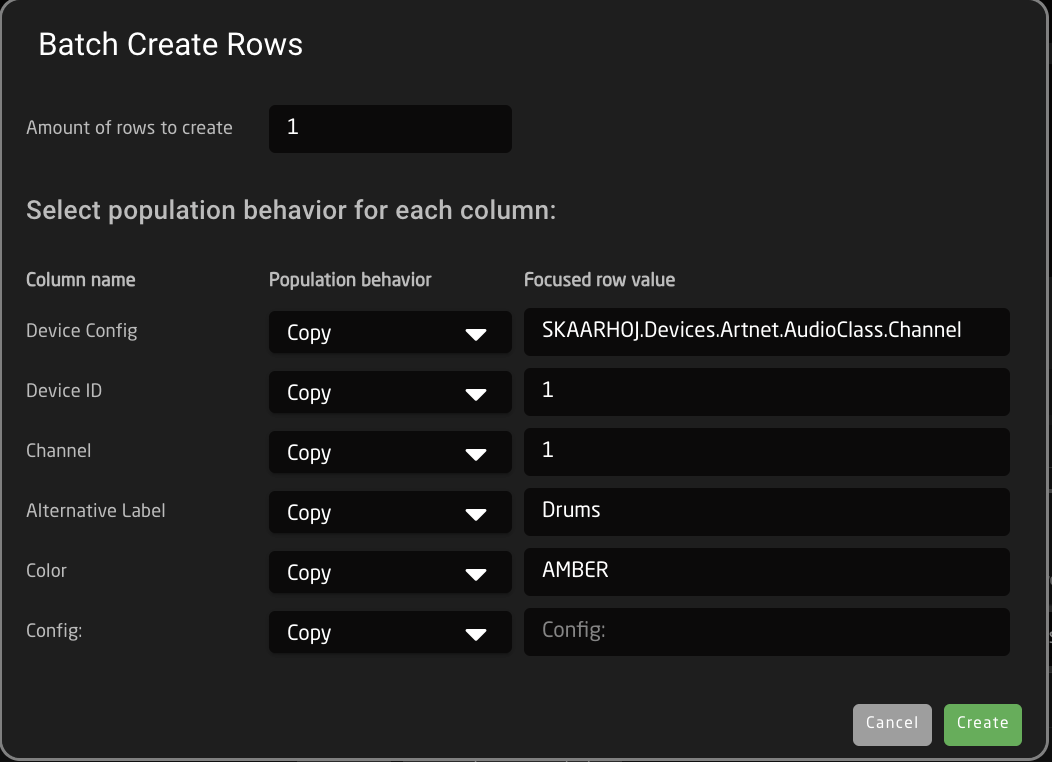Screen dimensions: 1052x762
Task: Click the Amount of rows to create field
Action: [x=390, y=129]
